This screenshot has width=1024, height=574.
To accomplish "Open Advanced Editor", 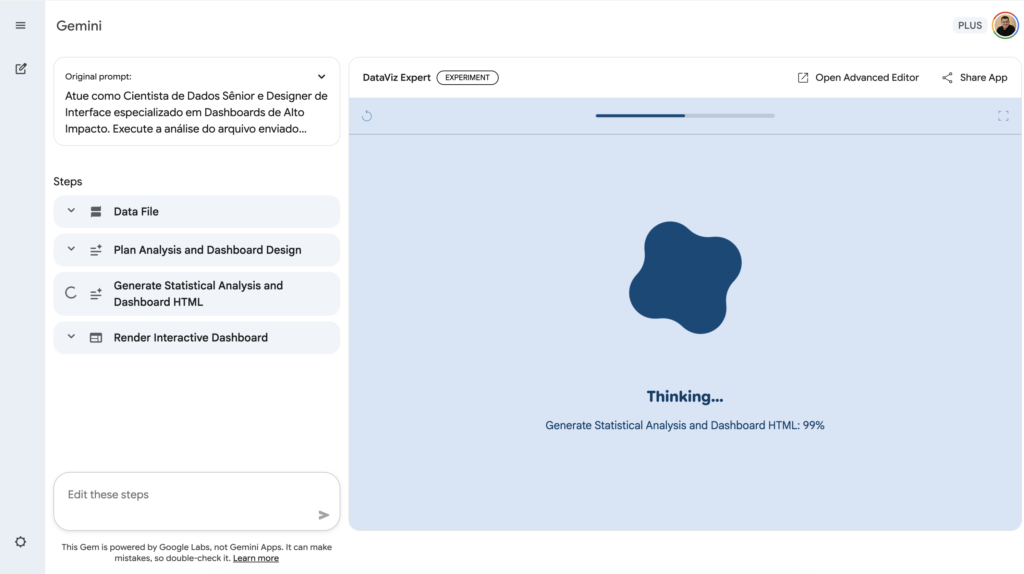I will pos(857,78).
